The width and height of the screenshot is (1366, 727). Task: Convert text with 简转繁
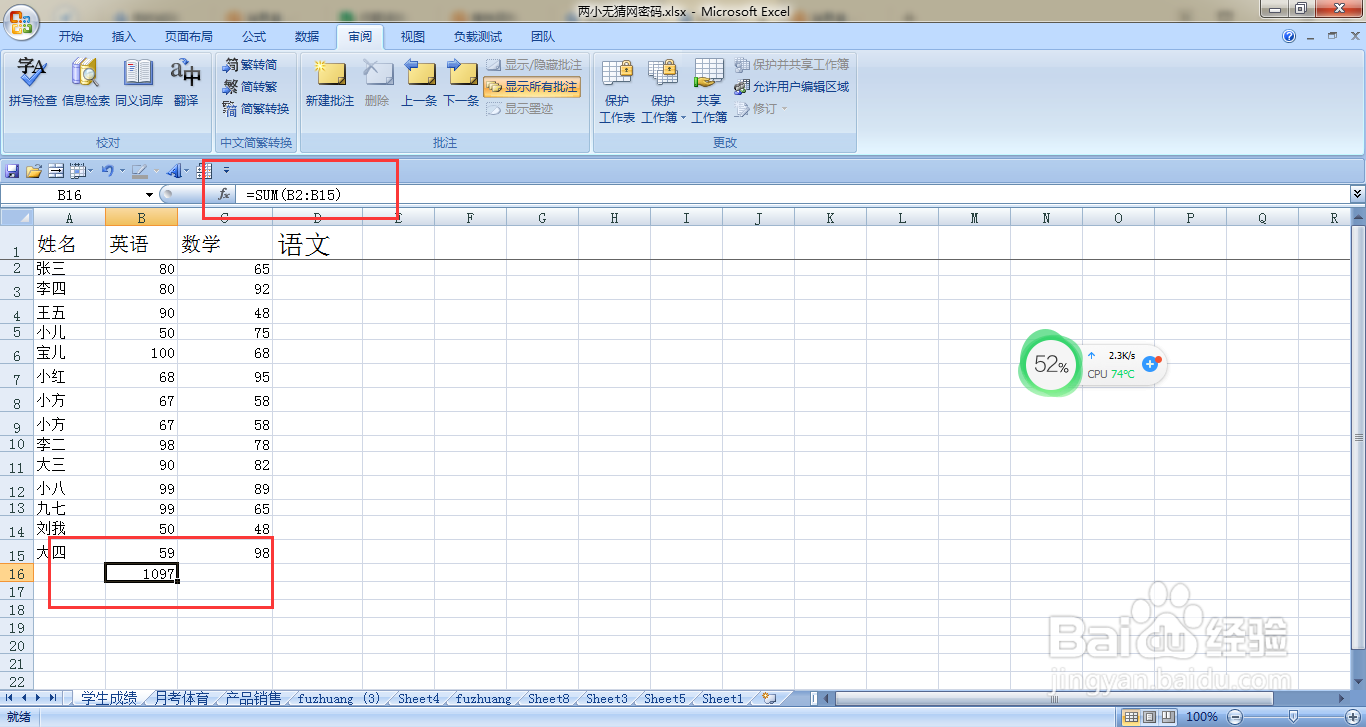click(x=249, y=87)
